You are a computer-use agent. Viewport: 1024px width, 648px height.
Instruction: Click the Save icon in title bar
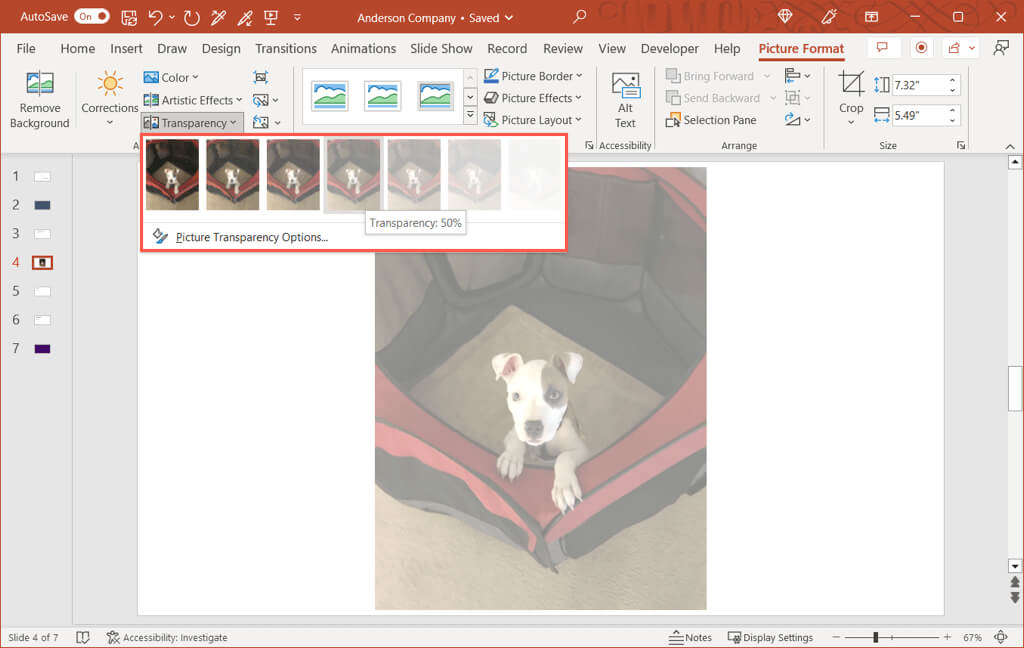[129, 17]
